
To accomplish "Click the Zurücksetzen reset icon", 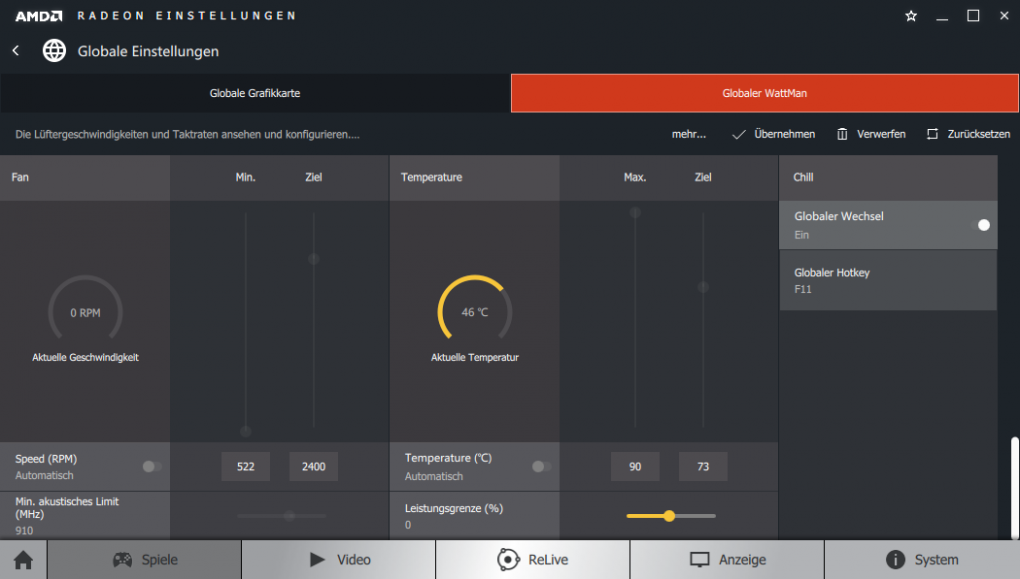I will 932,134.
